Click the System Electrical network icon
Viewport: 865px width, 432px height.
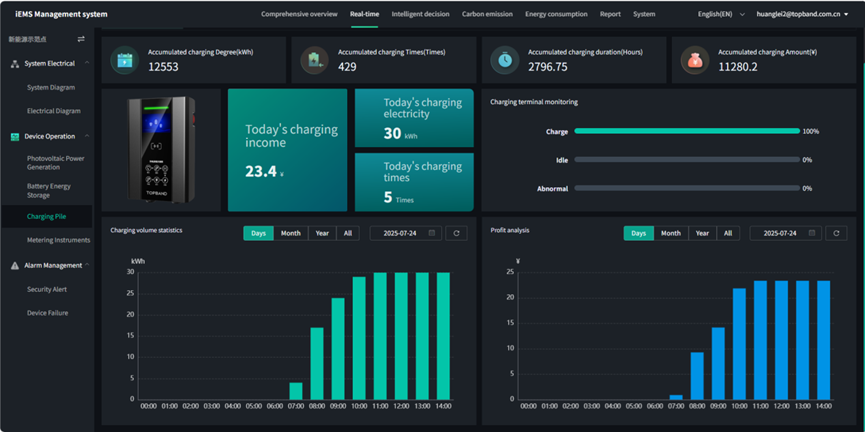click(15, 64)
